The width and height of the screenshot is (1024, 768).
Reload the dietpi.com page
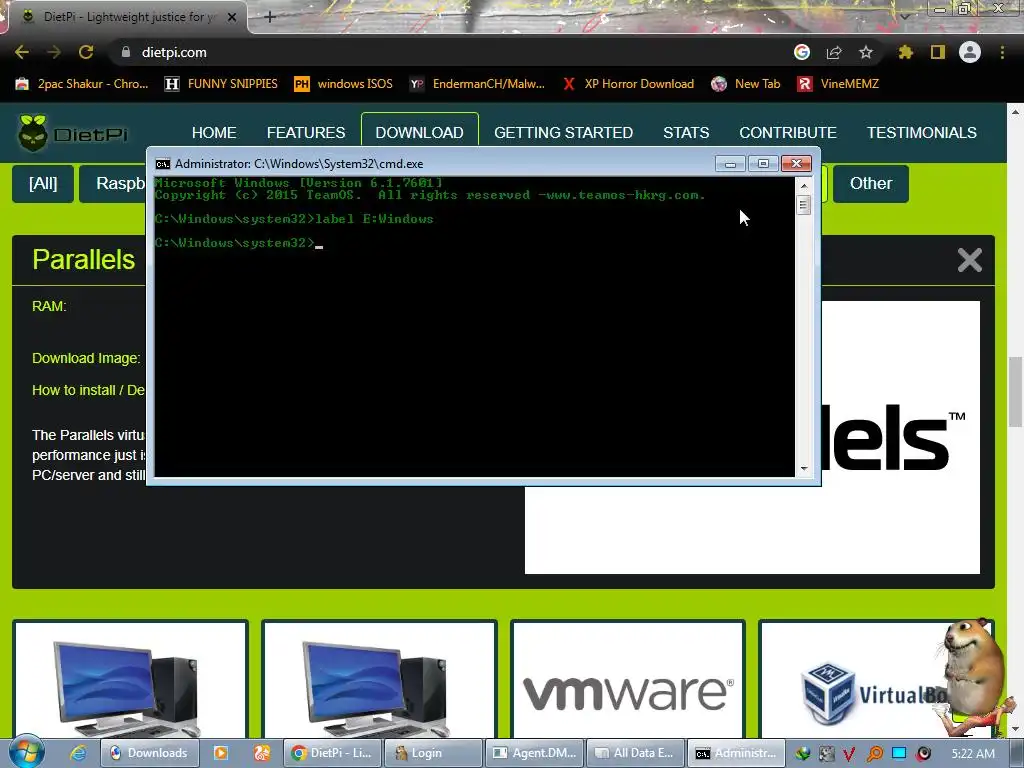tap(86, 52)
